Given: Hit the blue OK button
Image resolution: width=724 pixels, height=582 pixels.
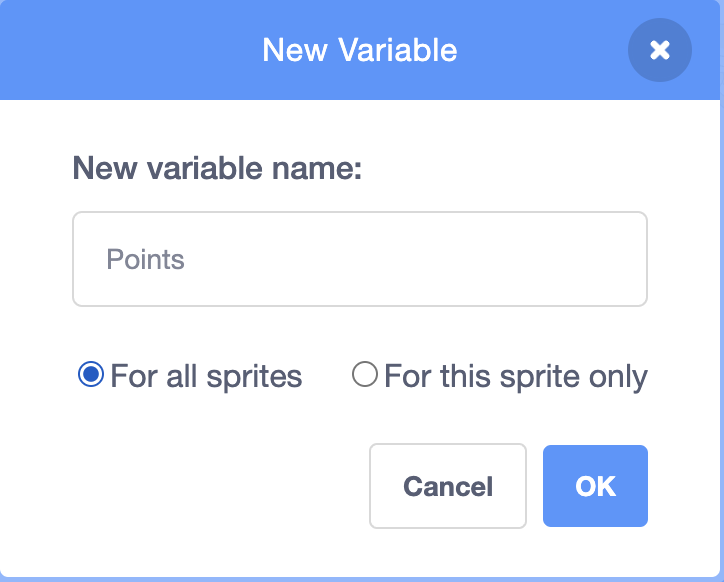Looking at the screenshot, I should (x=595, y=486).
